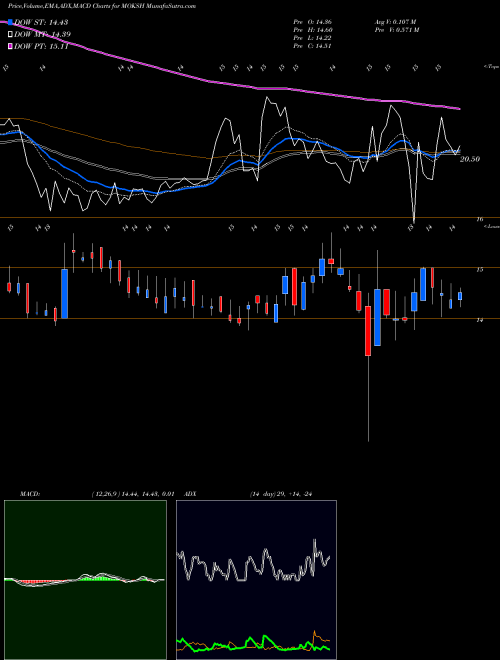
Task: Click the 15 price level label beside candles
Action: pyautogui.click(x=480, y=270)
